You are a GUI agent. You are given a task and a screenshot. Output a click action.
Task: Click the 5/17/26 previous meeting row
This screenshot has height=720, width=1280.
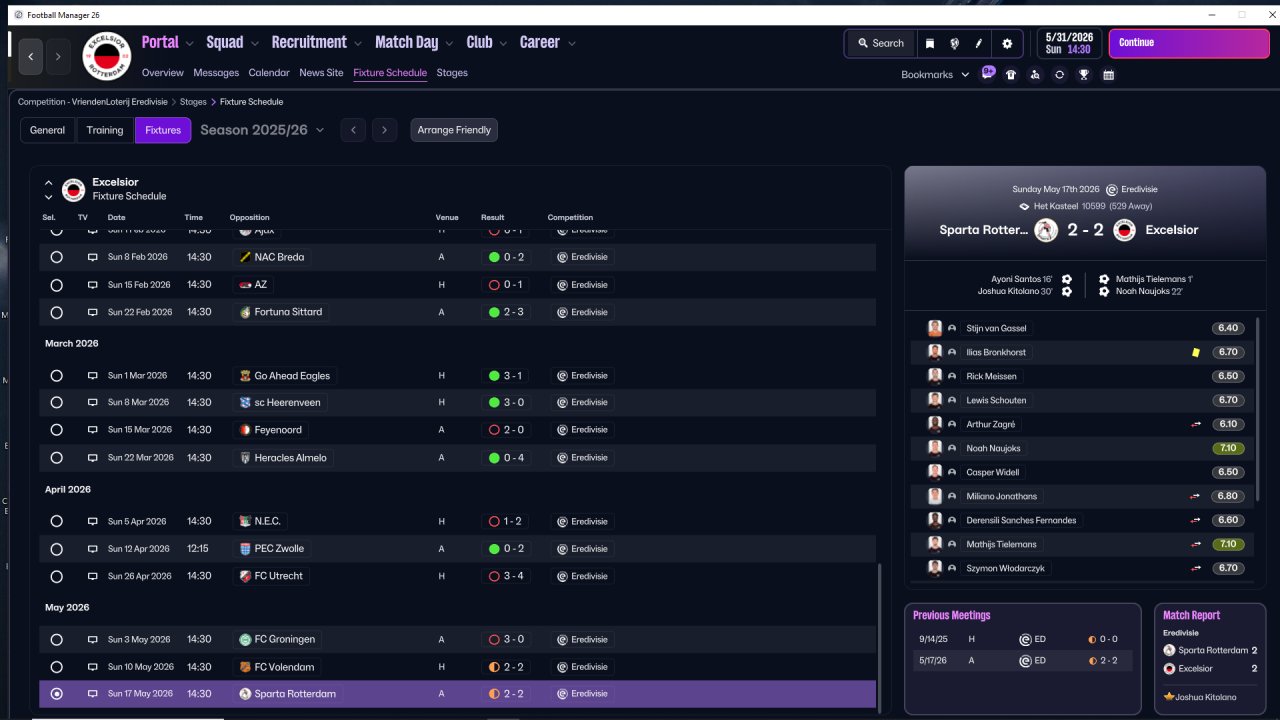[1022, 661]
